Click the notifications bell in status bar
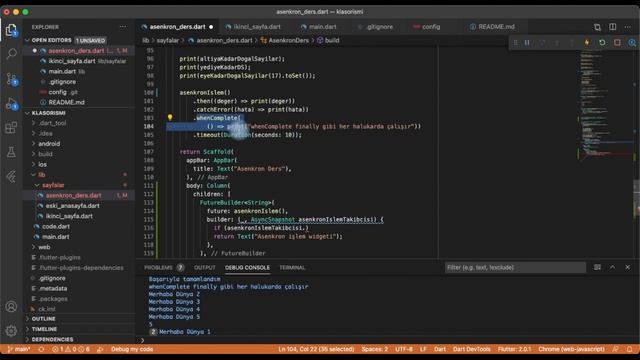Viewport: 640px width, 360px height. [630, 349]
